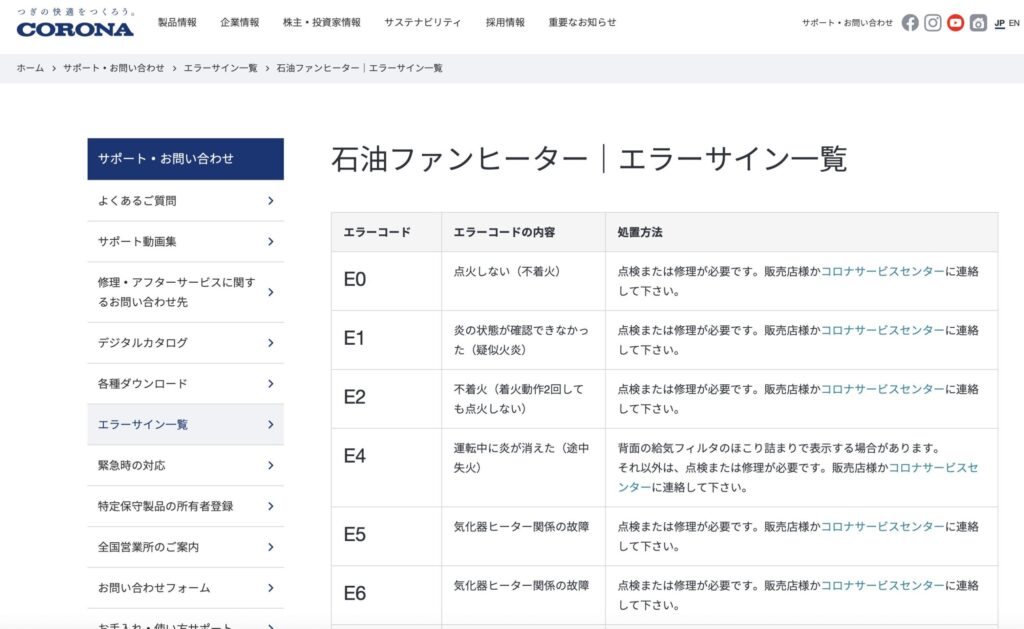Open the YouTube channel icon
The height and width of the screenshot is (629, 1024).
tap(956, 21)
